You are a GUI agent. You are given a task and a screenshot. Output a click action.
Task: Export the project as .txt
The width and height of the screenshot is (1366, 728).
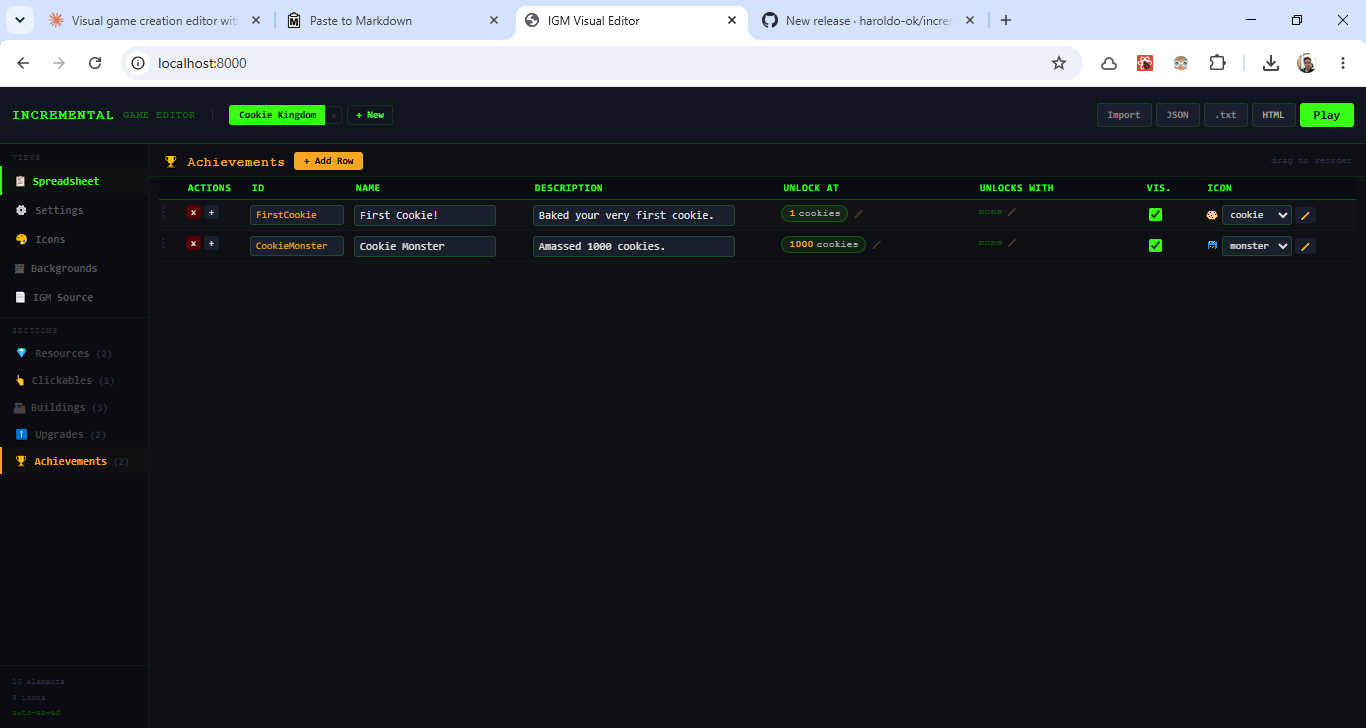pyautogui.click(x=1226, y=115)
